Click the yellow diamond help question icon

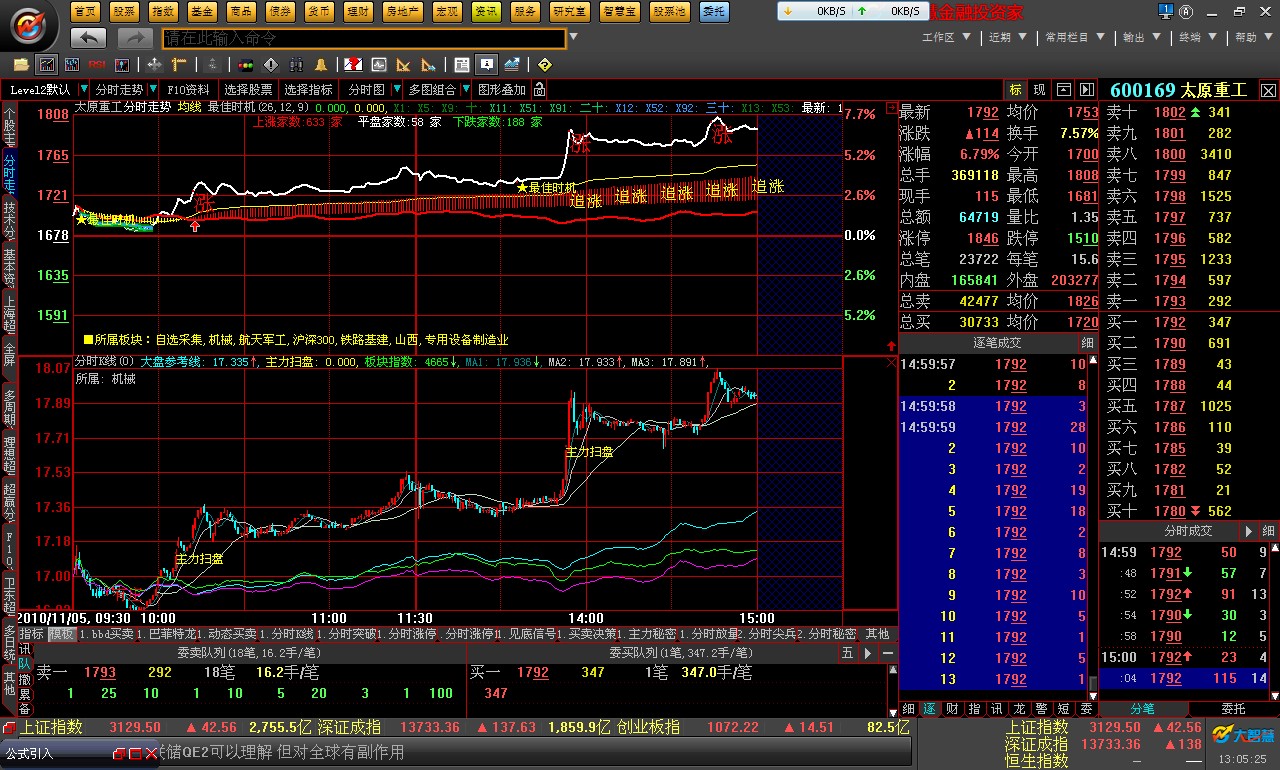coord(543,65)
